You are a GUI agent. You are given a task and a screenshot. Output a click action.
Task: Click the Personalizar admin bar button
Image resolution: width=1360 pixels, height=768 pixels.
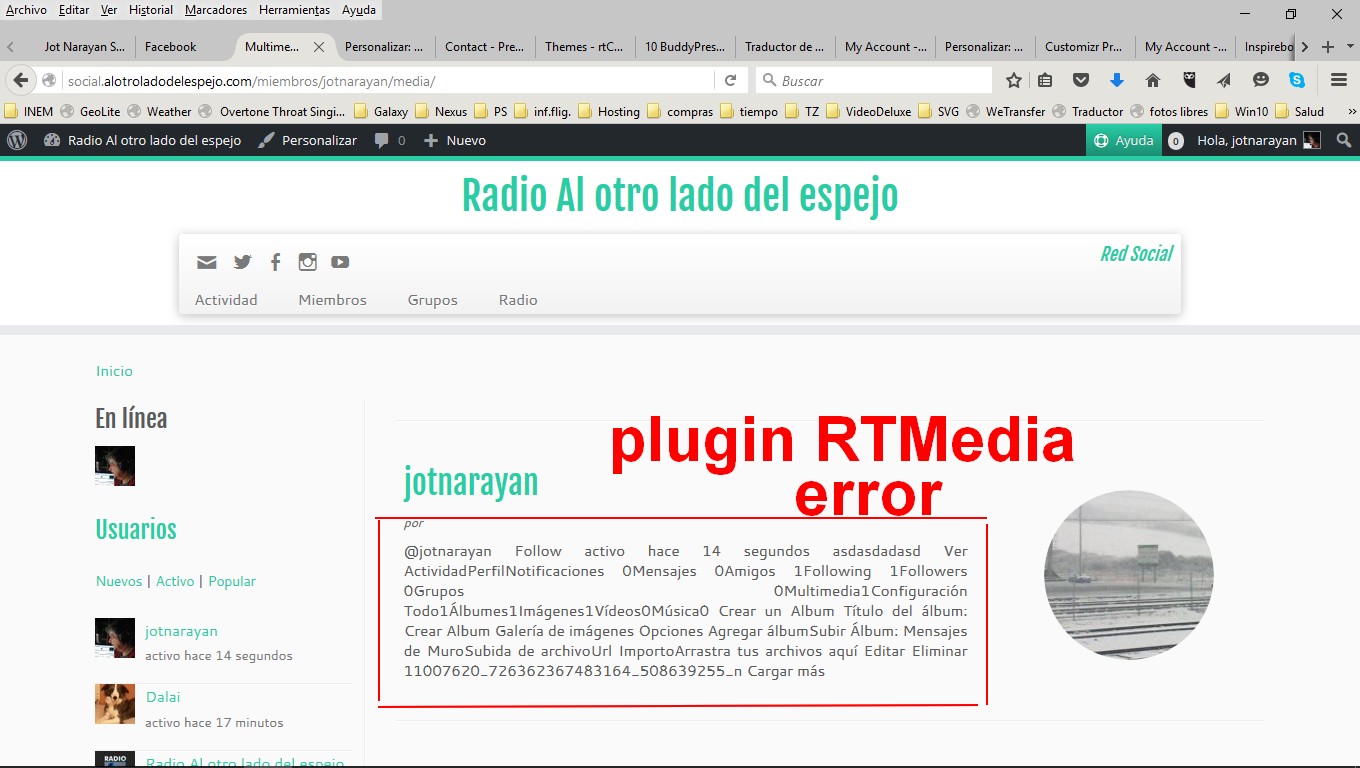(x=308, y=141)
